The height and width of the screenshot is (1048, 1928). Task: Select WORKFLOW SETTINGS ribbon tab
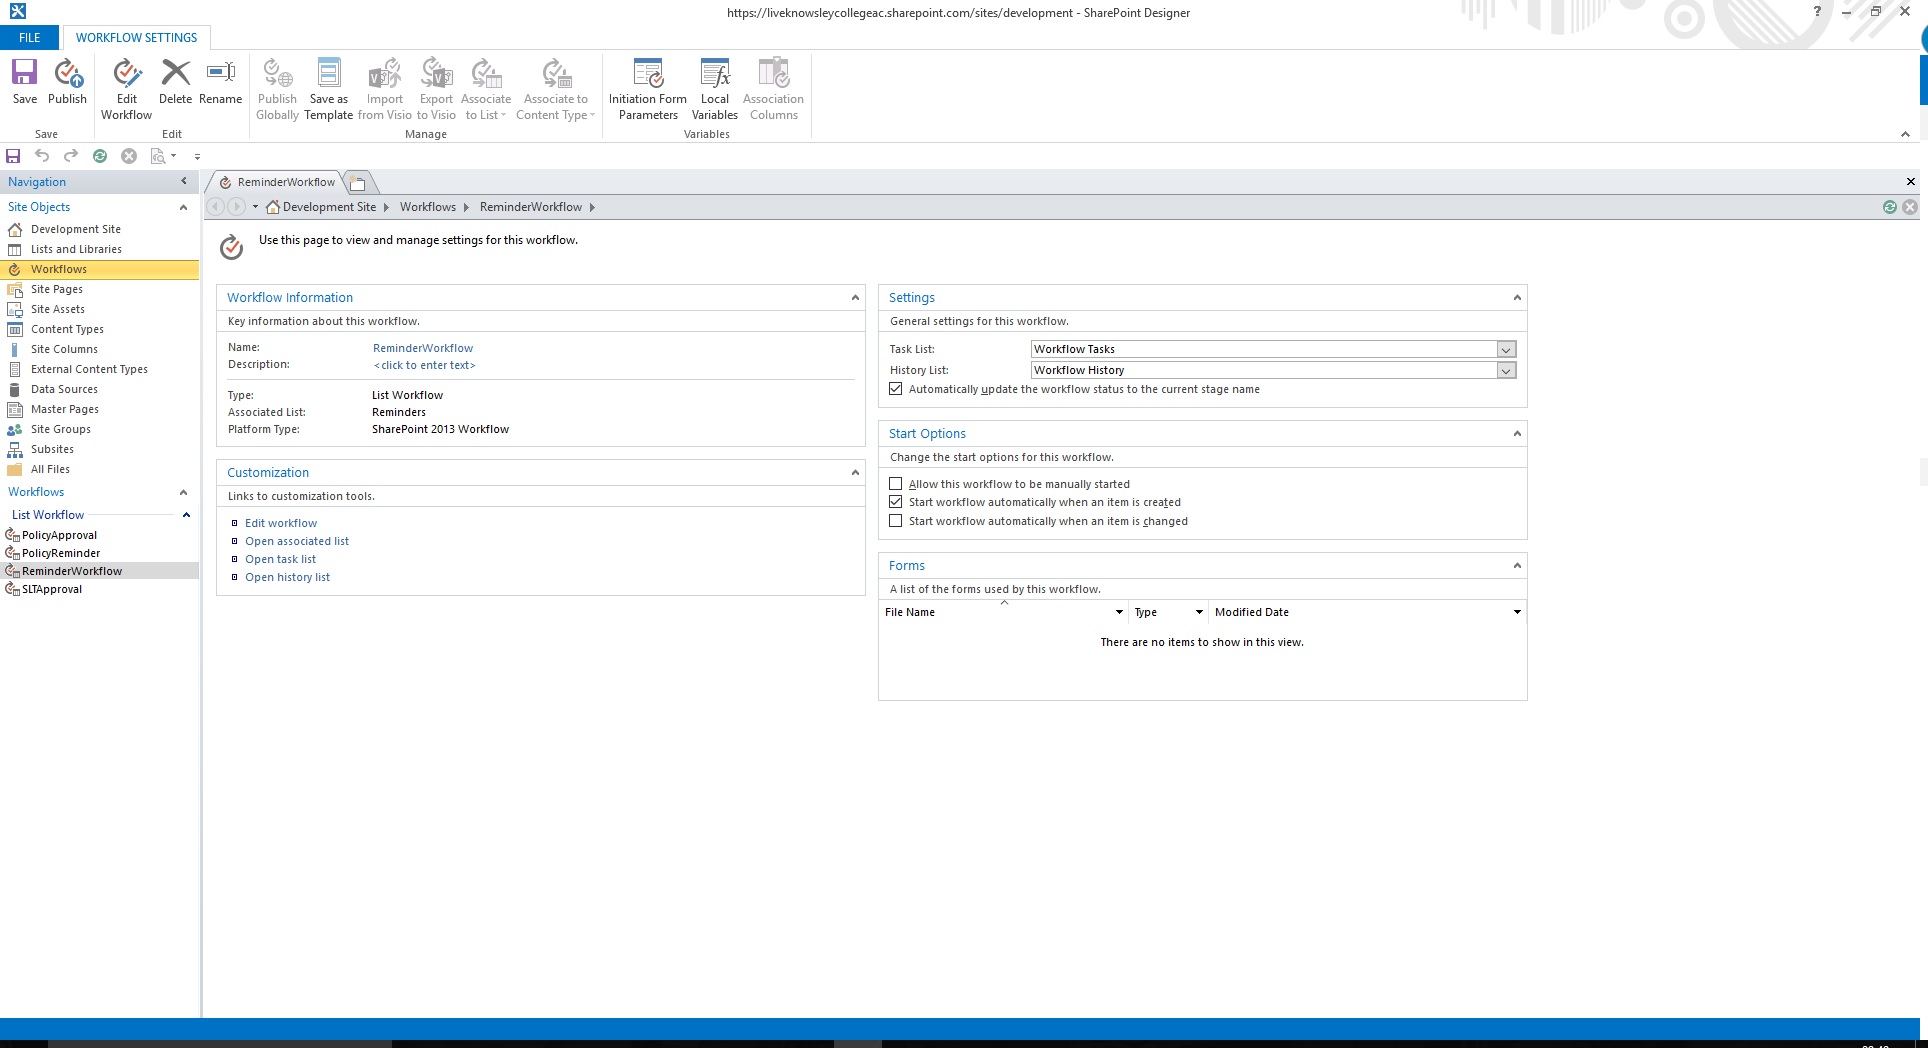(x=137, y=37)
